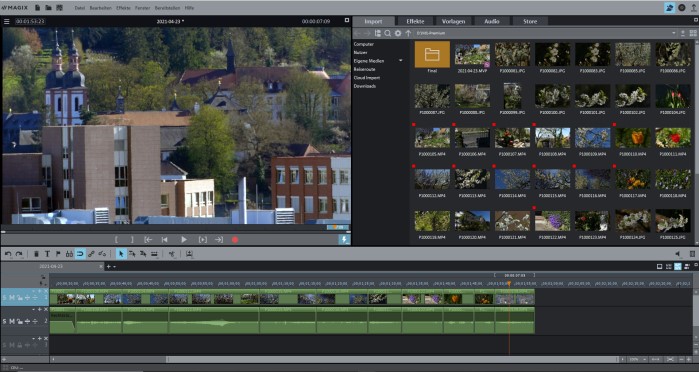Open the Datei menu
Image resolution: width=699 pixels, height=372 pixels.
tap(80, 8)
